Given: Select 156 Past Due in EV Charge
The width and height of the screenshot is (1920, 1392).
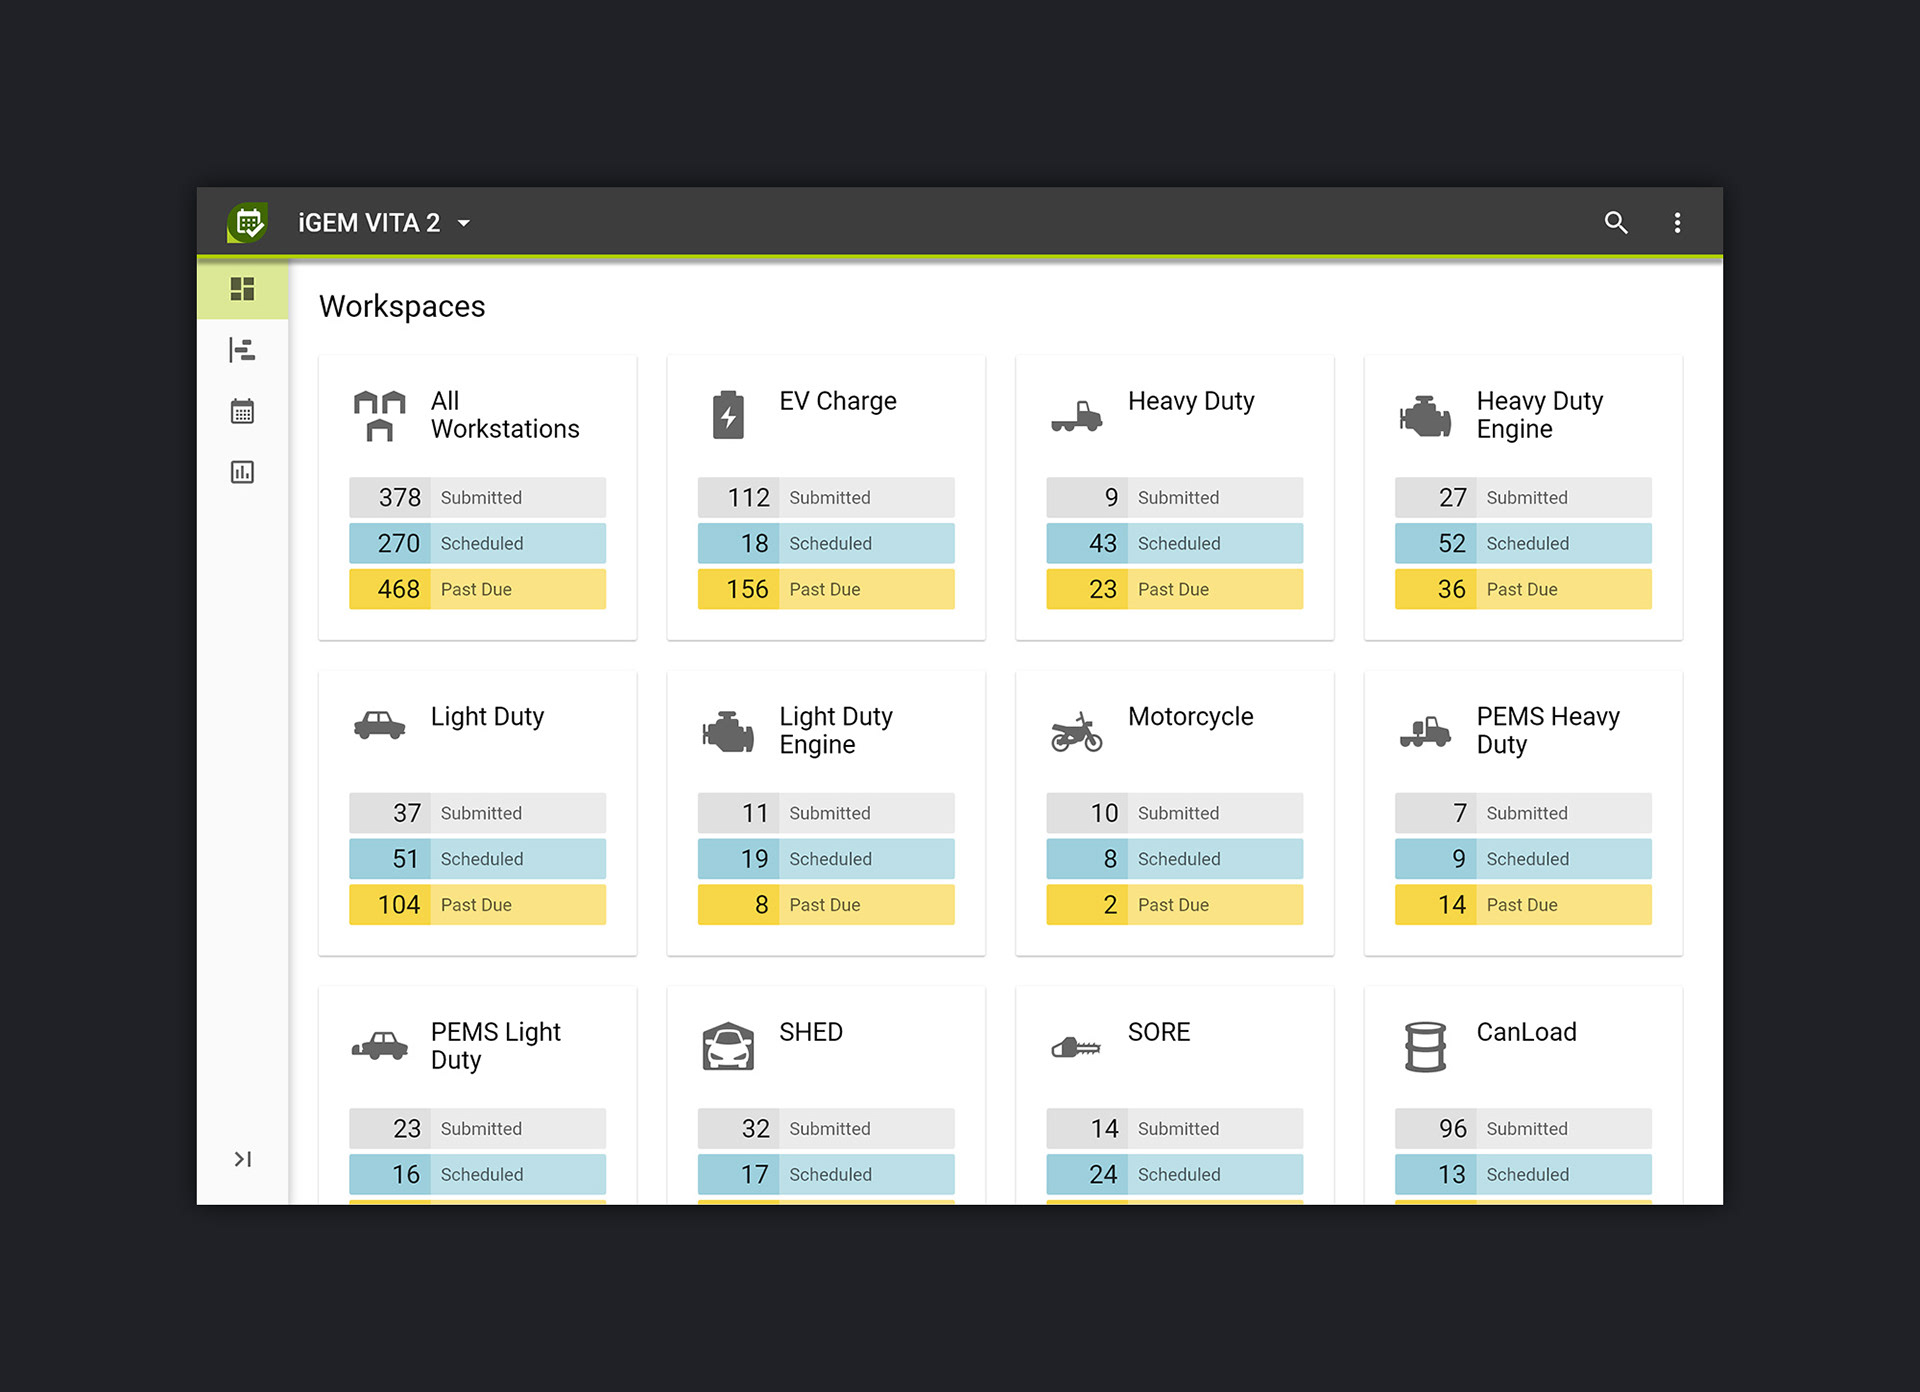Looking at the screenshot, I should (826, 589).
